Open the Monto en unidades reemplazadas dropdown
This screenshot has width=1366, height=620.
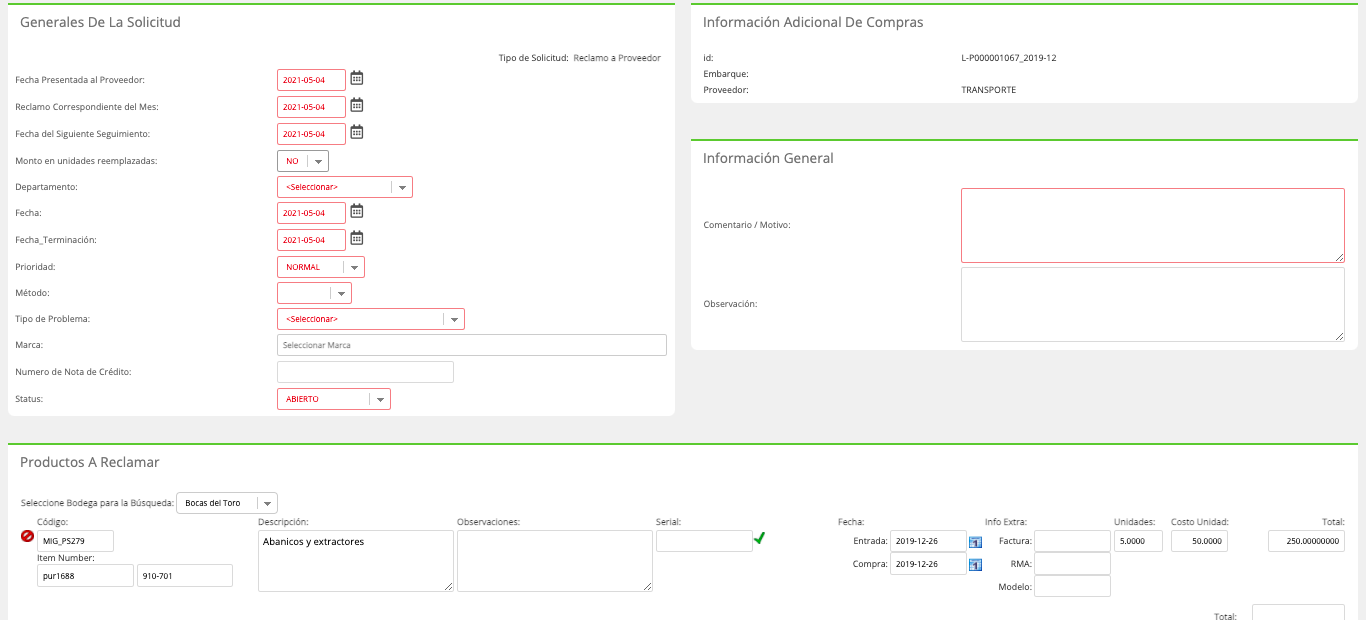click(x=303, y=161)
